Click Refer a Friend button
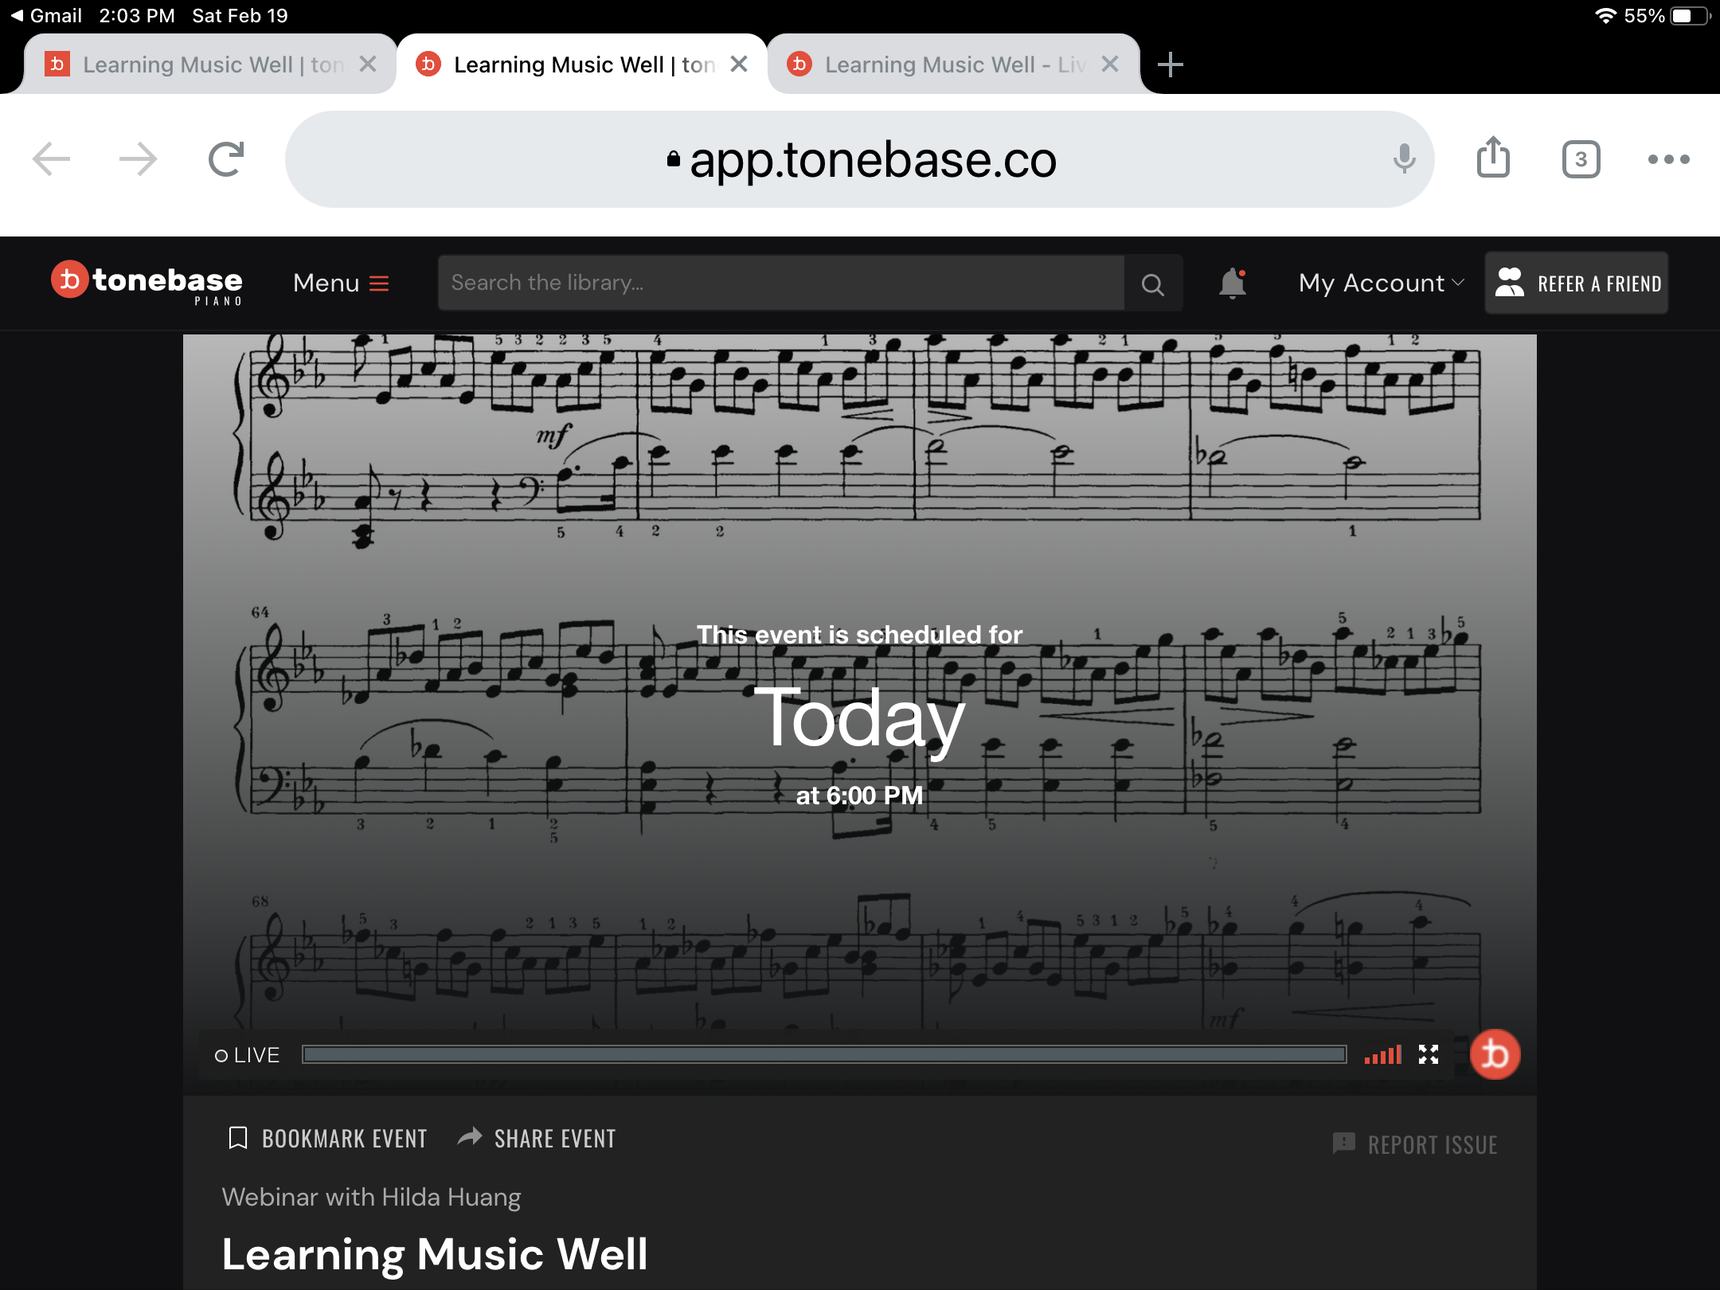This screenshot has height=1290, width=1720. coord(1576,283)
